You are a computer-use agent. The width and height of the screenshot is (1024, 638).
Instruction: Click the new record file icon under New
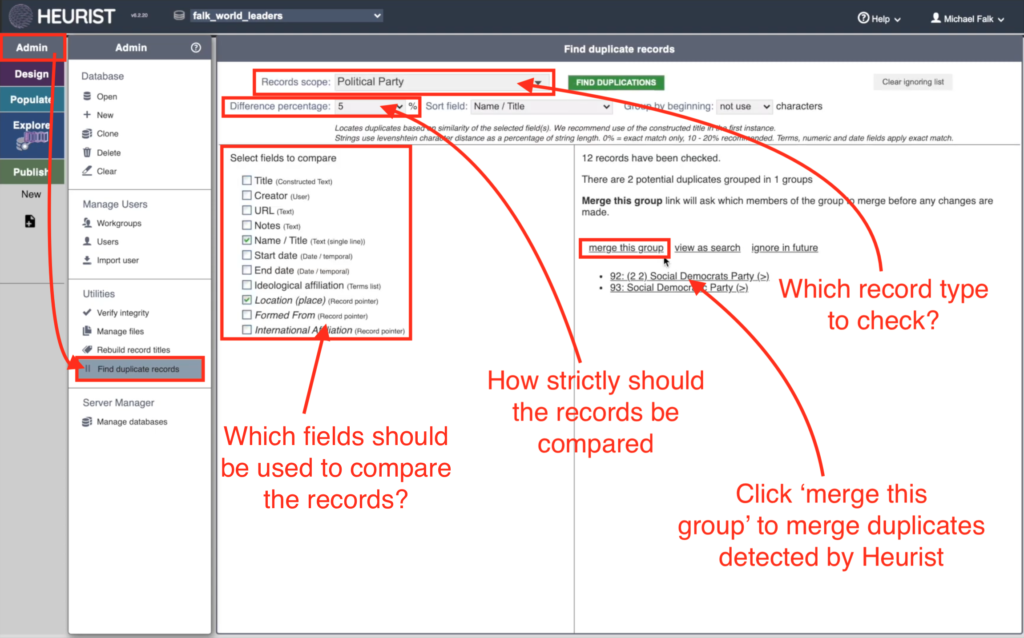[x=30, y=221]
